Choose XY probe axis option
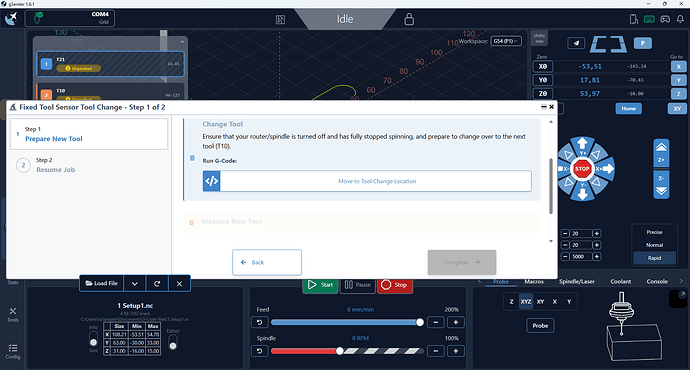The image size is (690, 370). (540, 301)
